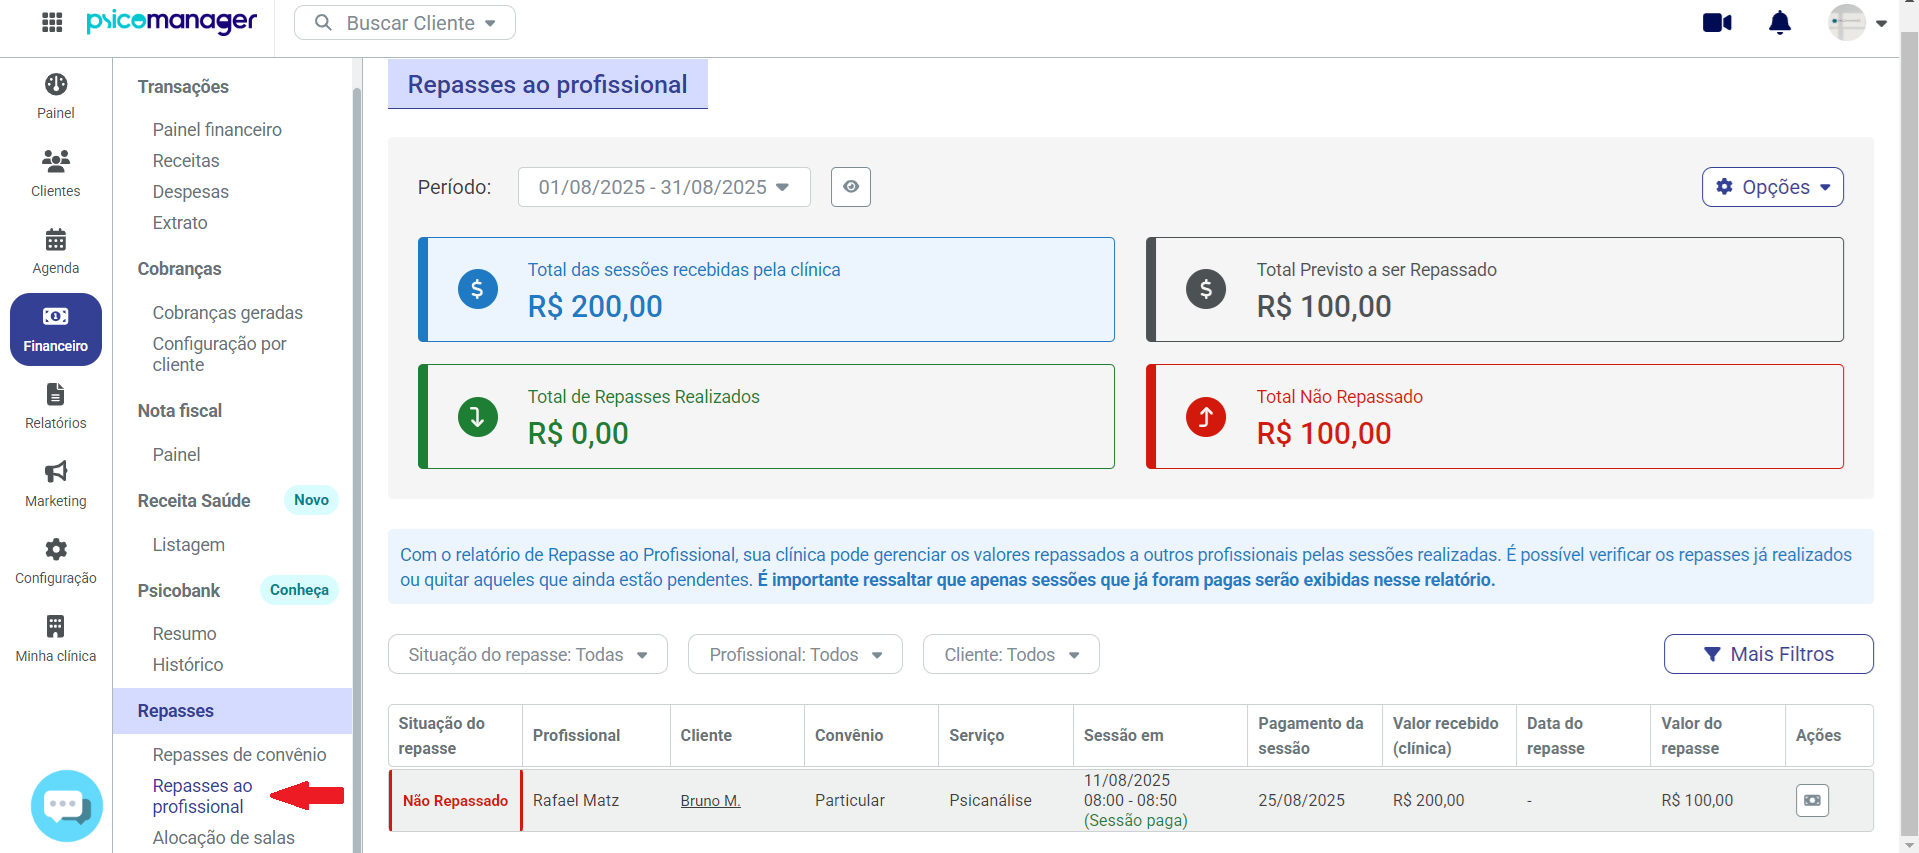
Task: Open Cobranças geradas
Action: click(228, 313)
